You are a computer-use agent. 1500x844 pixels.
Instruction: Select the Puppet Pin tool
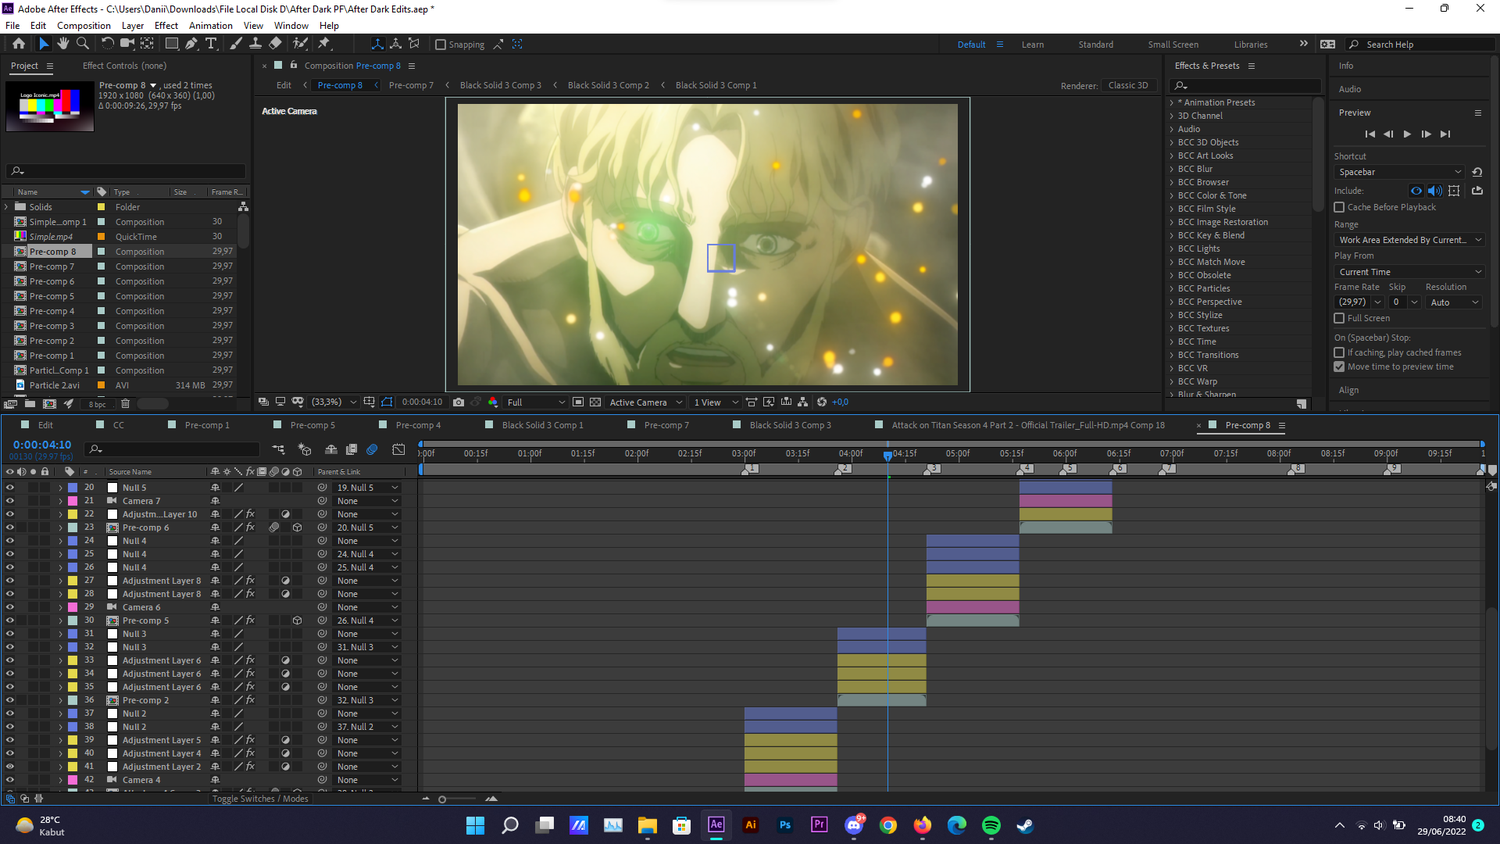pyautogui.click(x=324, y=44)
